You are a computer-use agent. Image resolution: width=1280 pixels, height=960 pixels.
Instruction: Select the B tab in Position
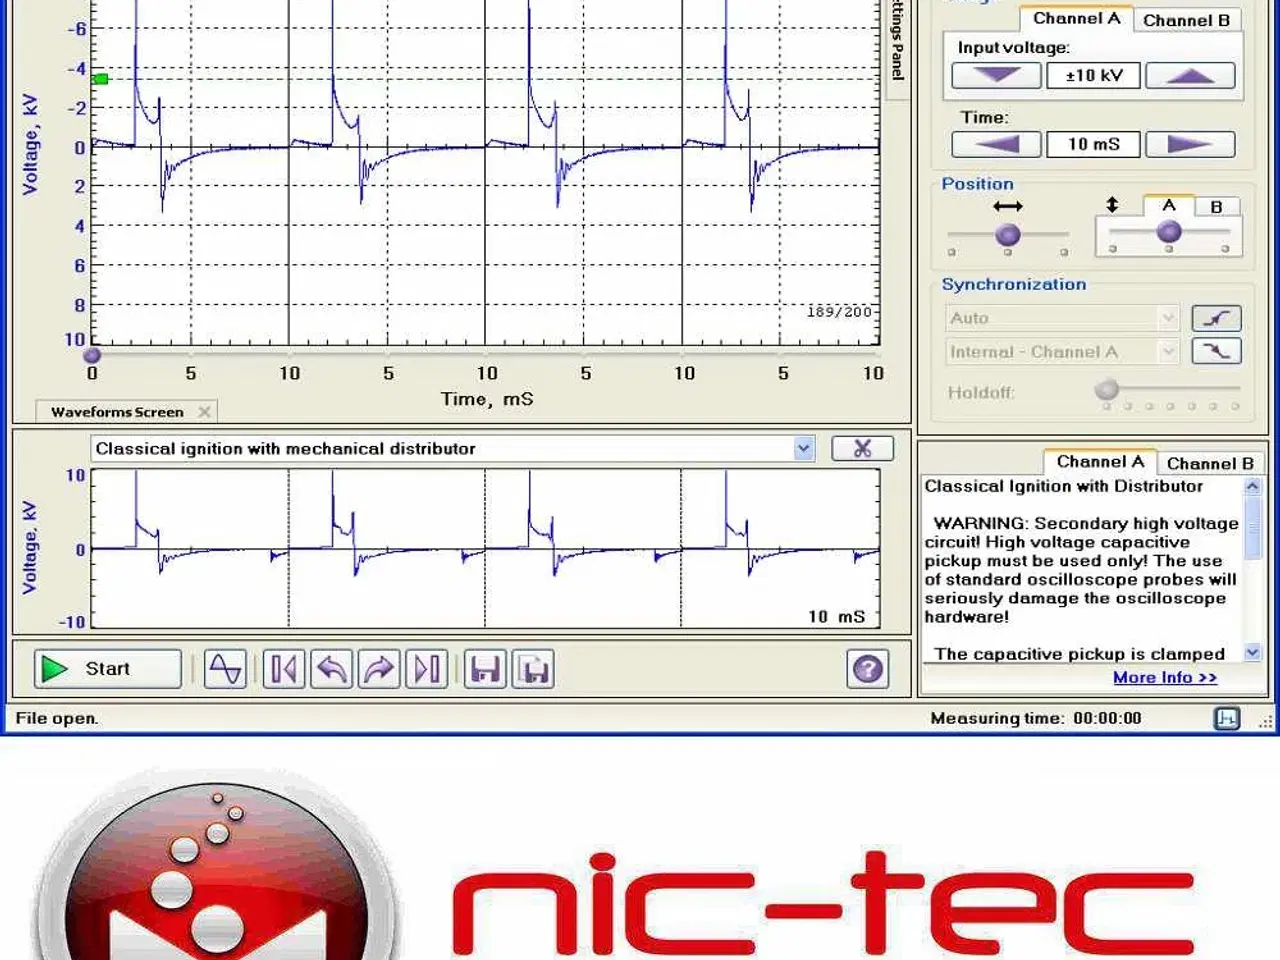tap(1216, 207)
